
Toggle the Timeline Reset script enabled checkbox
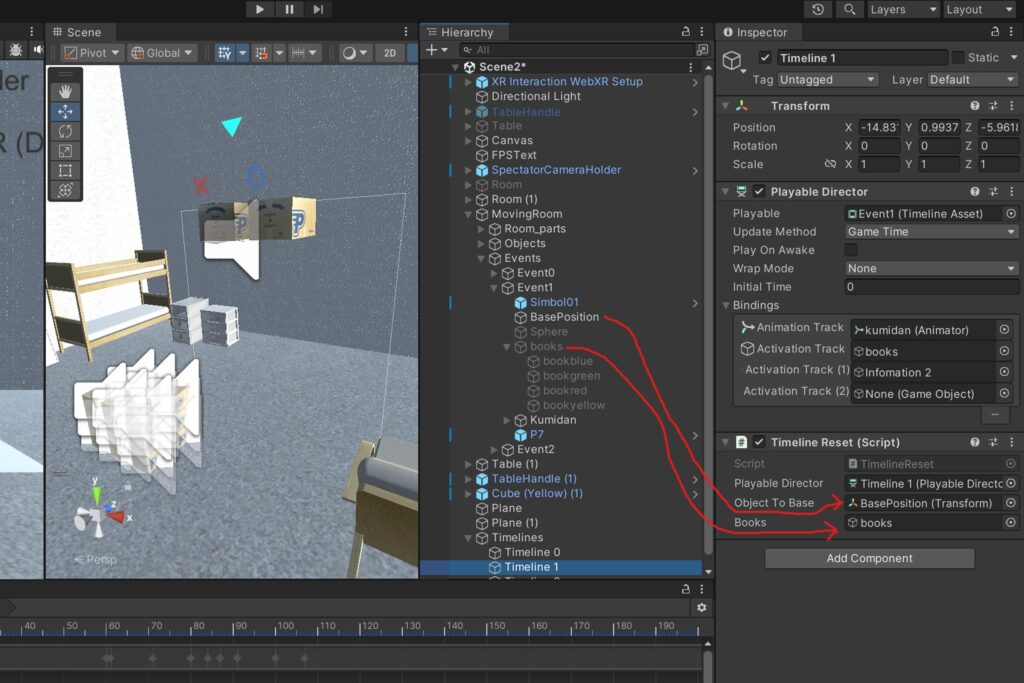[758, 442]
